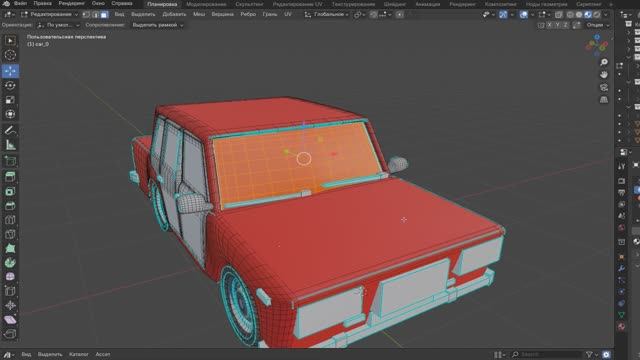This screenshot has height=360, width=640.
Task: Choose the Measure ruler tool
Action: (10, 144)
